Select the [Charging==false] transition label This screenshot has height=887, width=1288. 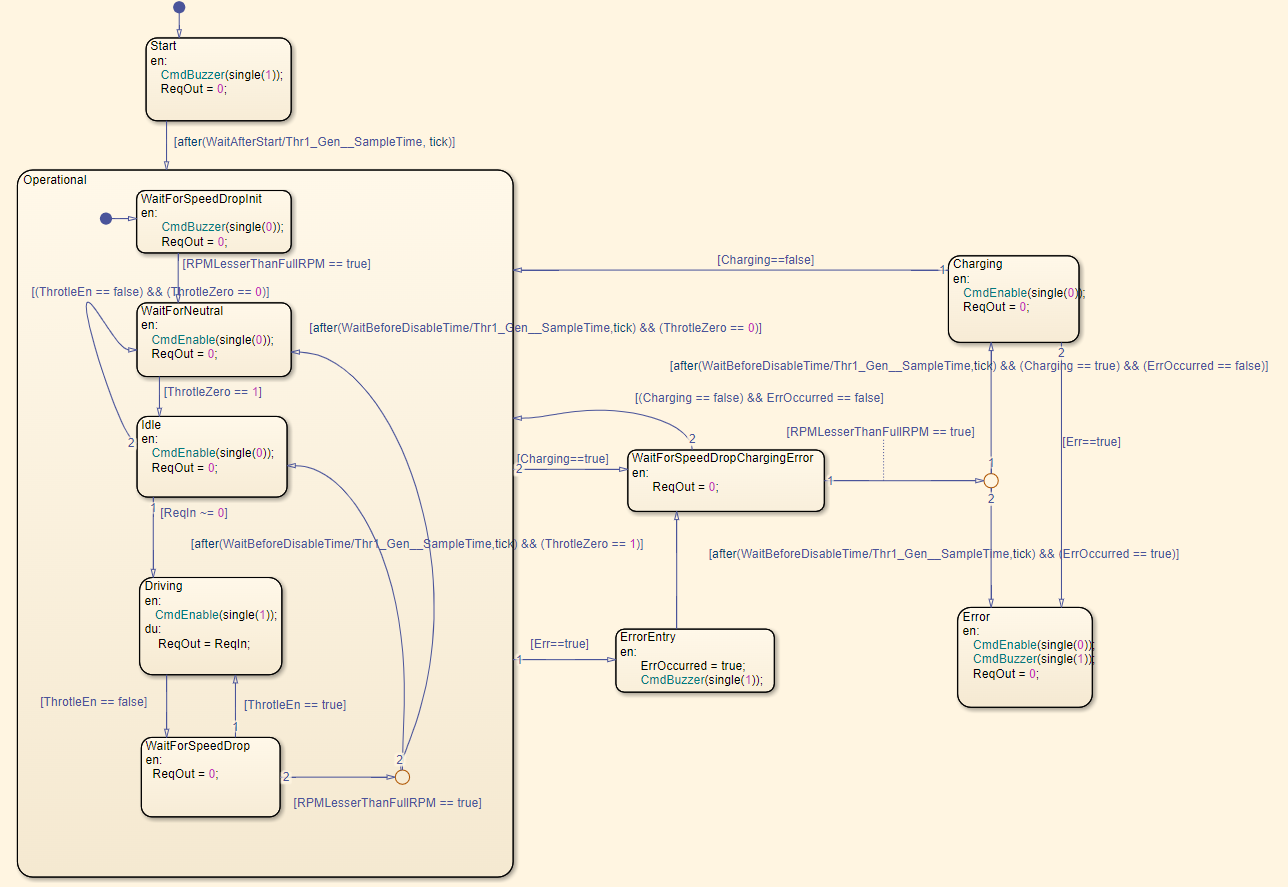point(766,260)
